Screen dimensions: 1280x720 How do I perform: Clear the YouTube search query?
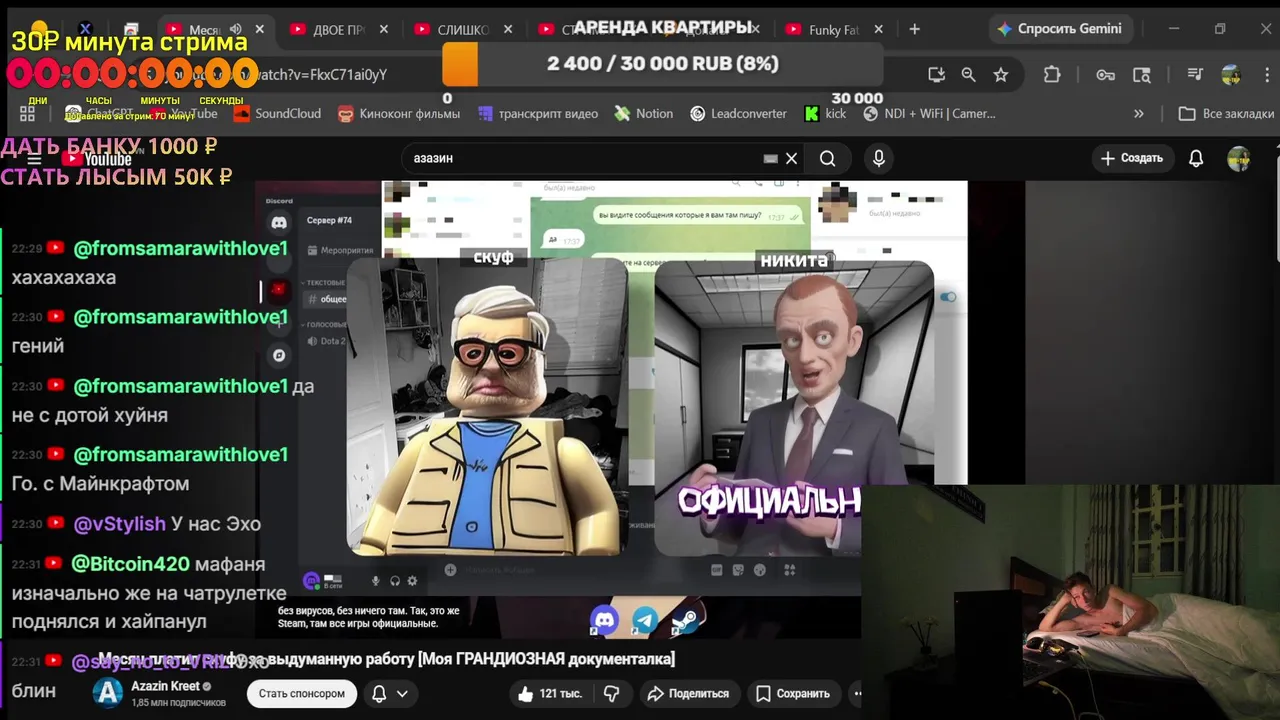pyautogui.click(x=791, y=158)
